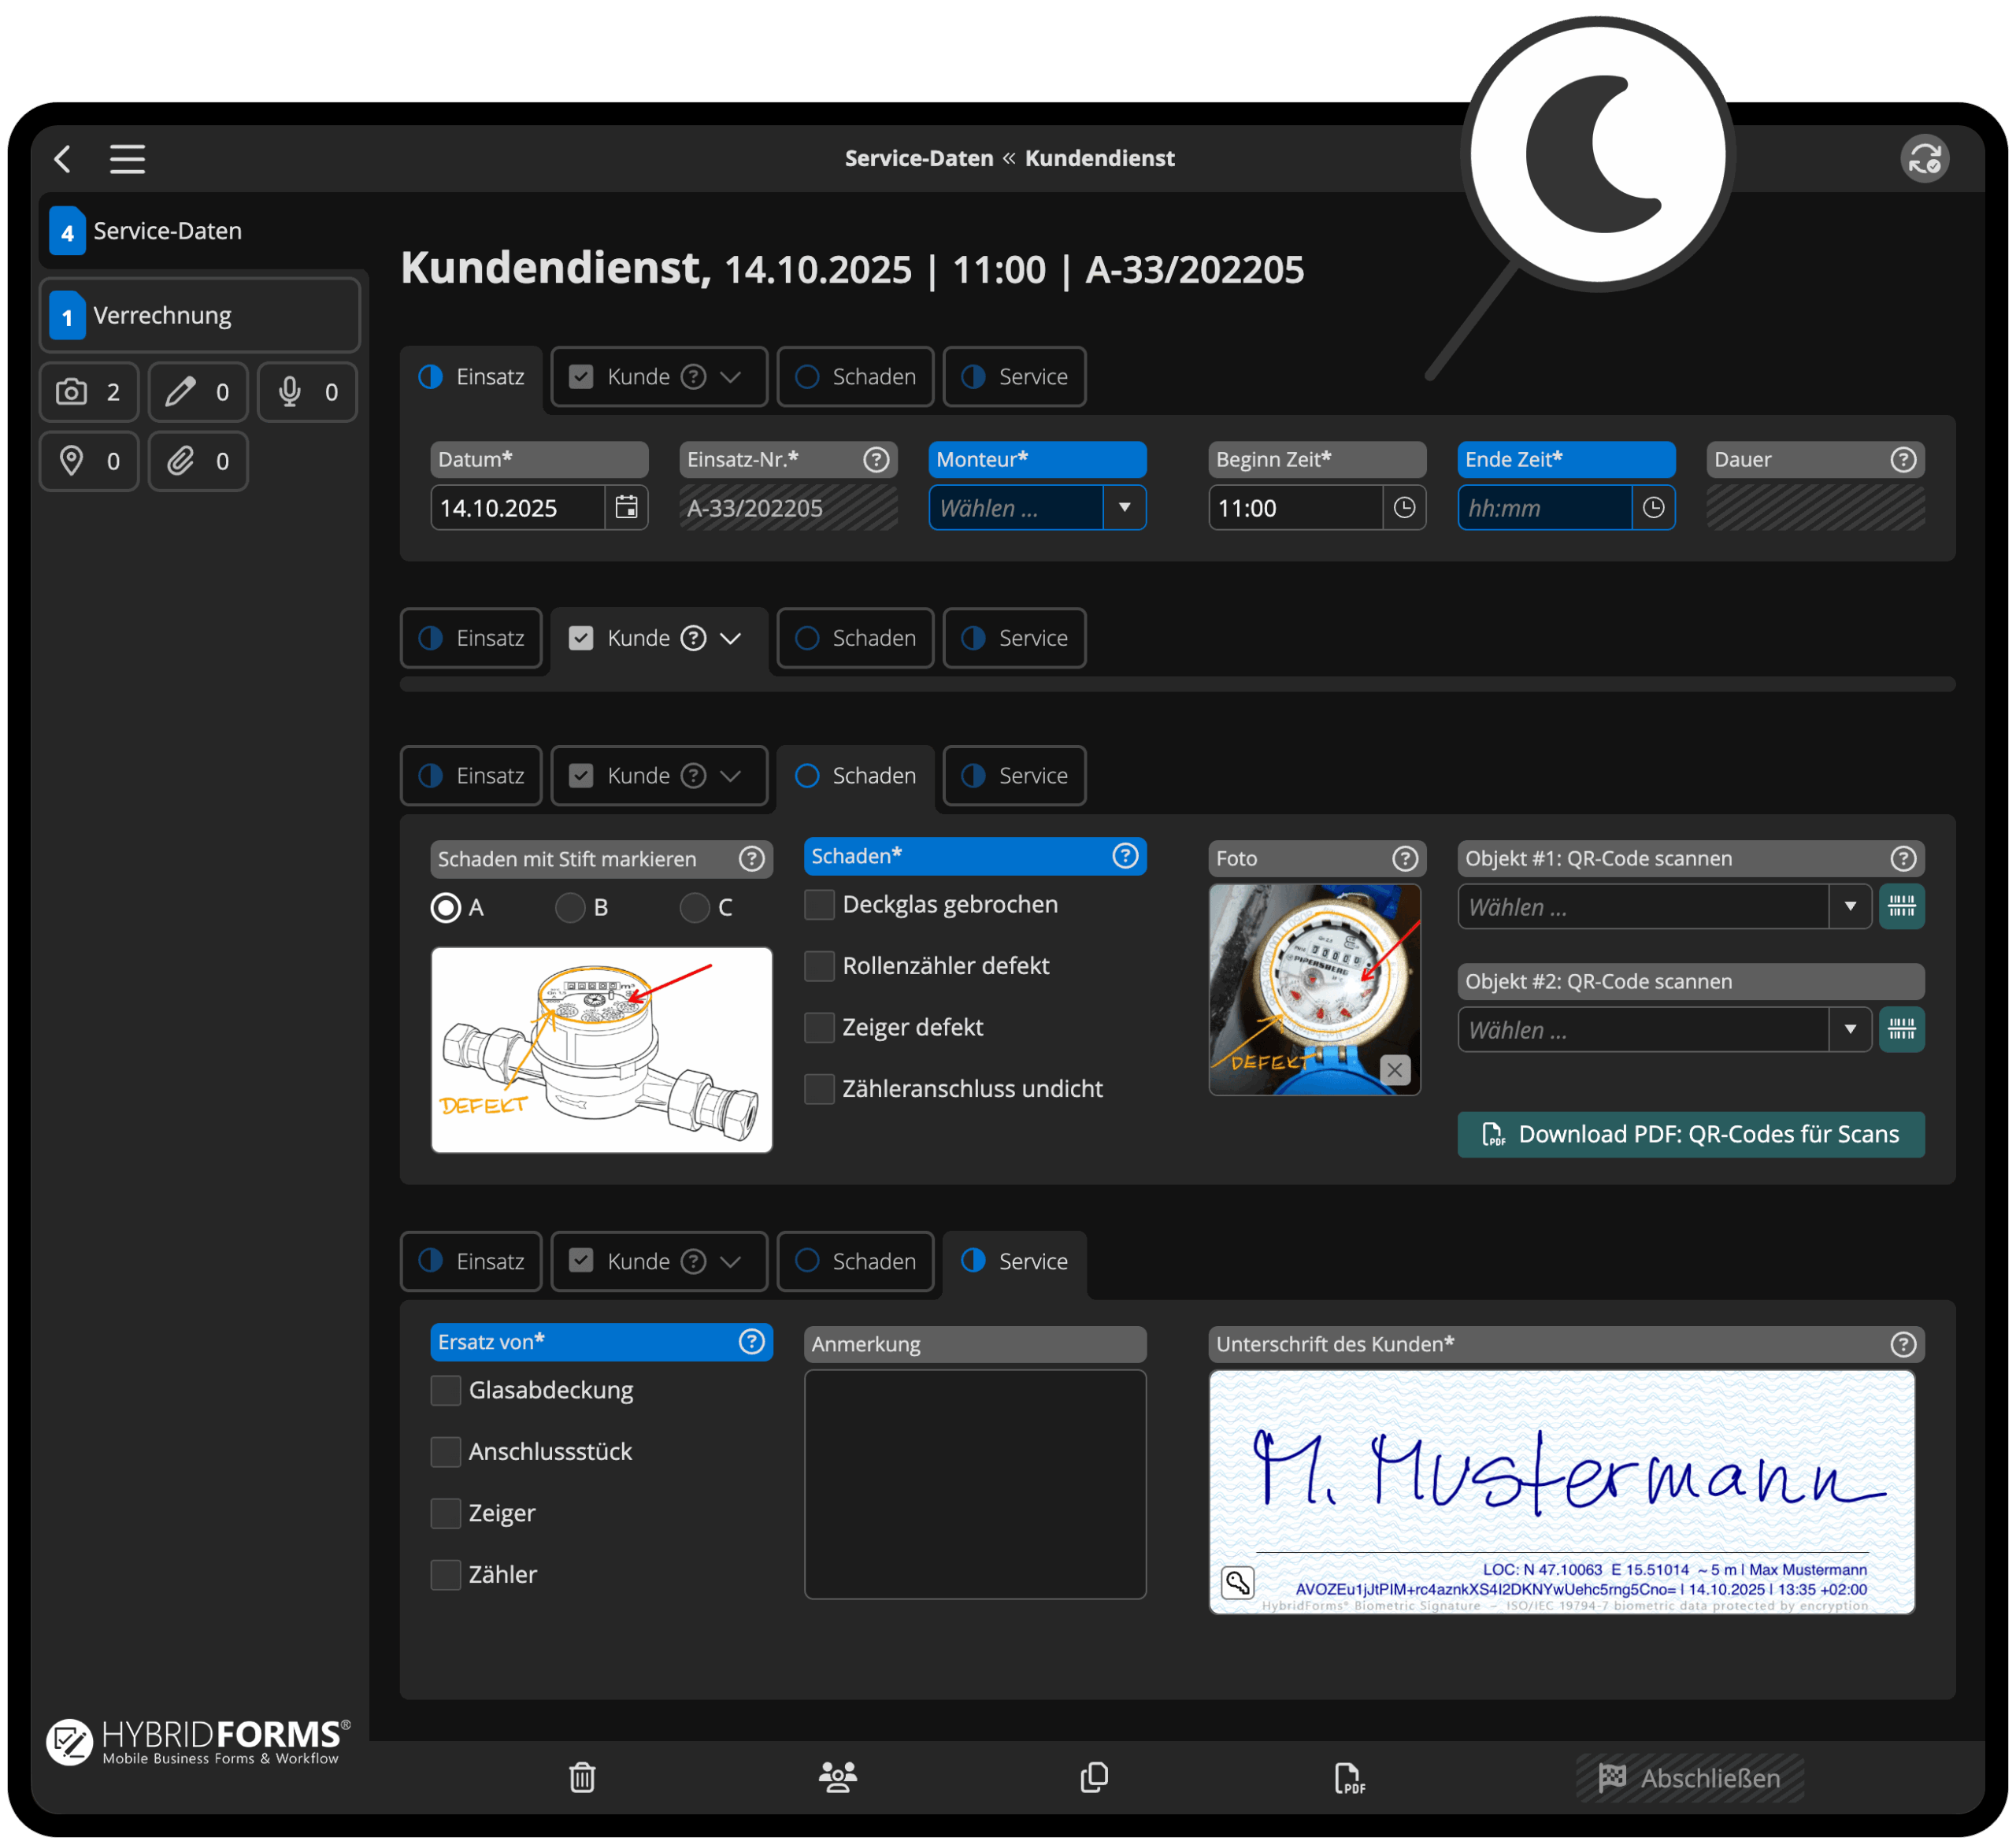Select the Schaden tab in top tab row
Screen dimensions: 2016x1845
[x=855, y=377]
